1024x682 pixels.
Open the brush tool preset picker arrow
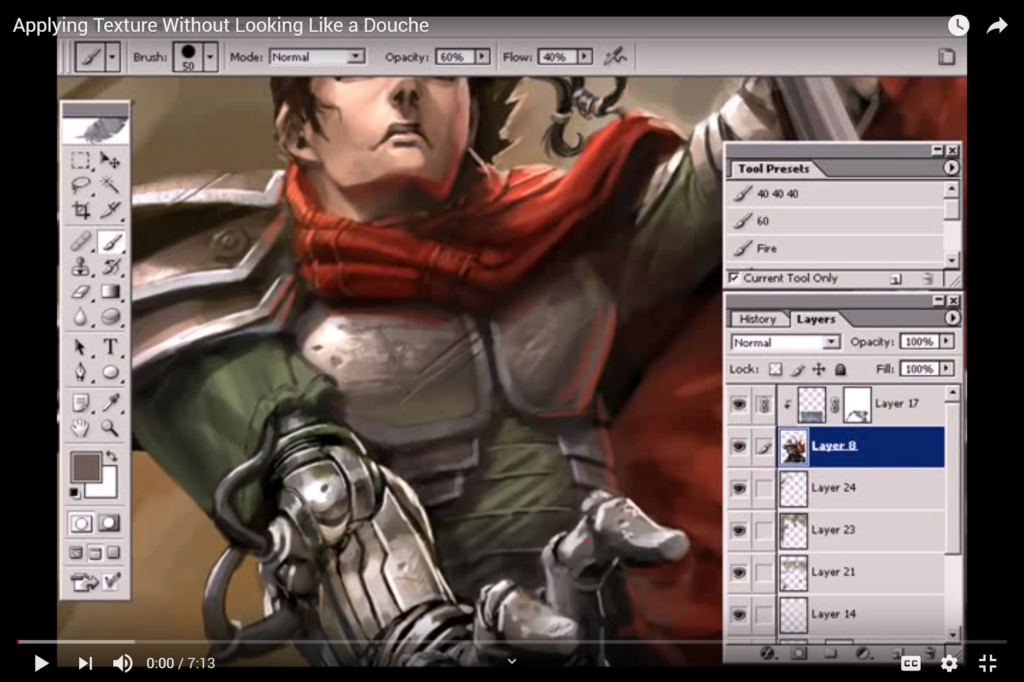pyautogui.click(x=112, y=57)
